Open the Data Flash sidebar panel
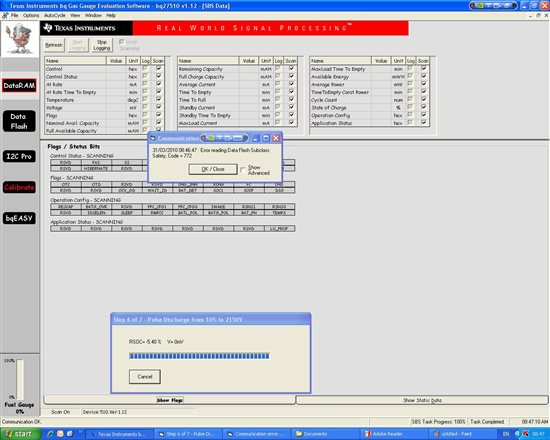 pyautogui.click(x=19, y=121)
